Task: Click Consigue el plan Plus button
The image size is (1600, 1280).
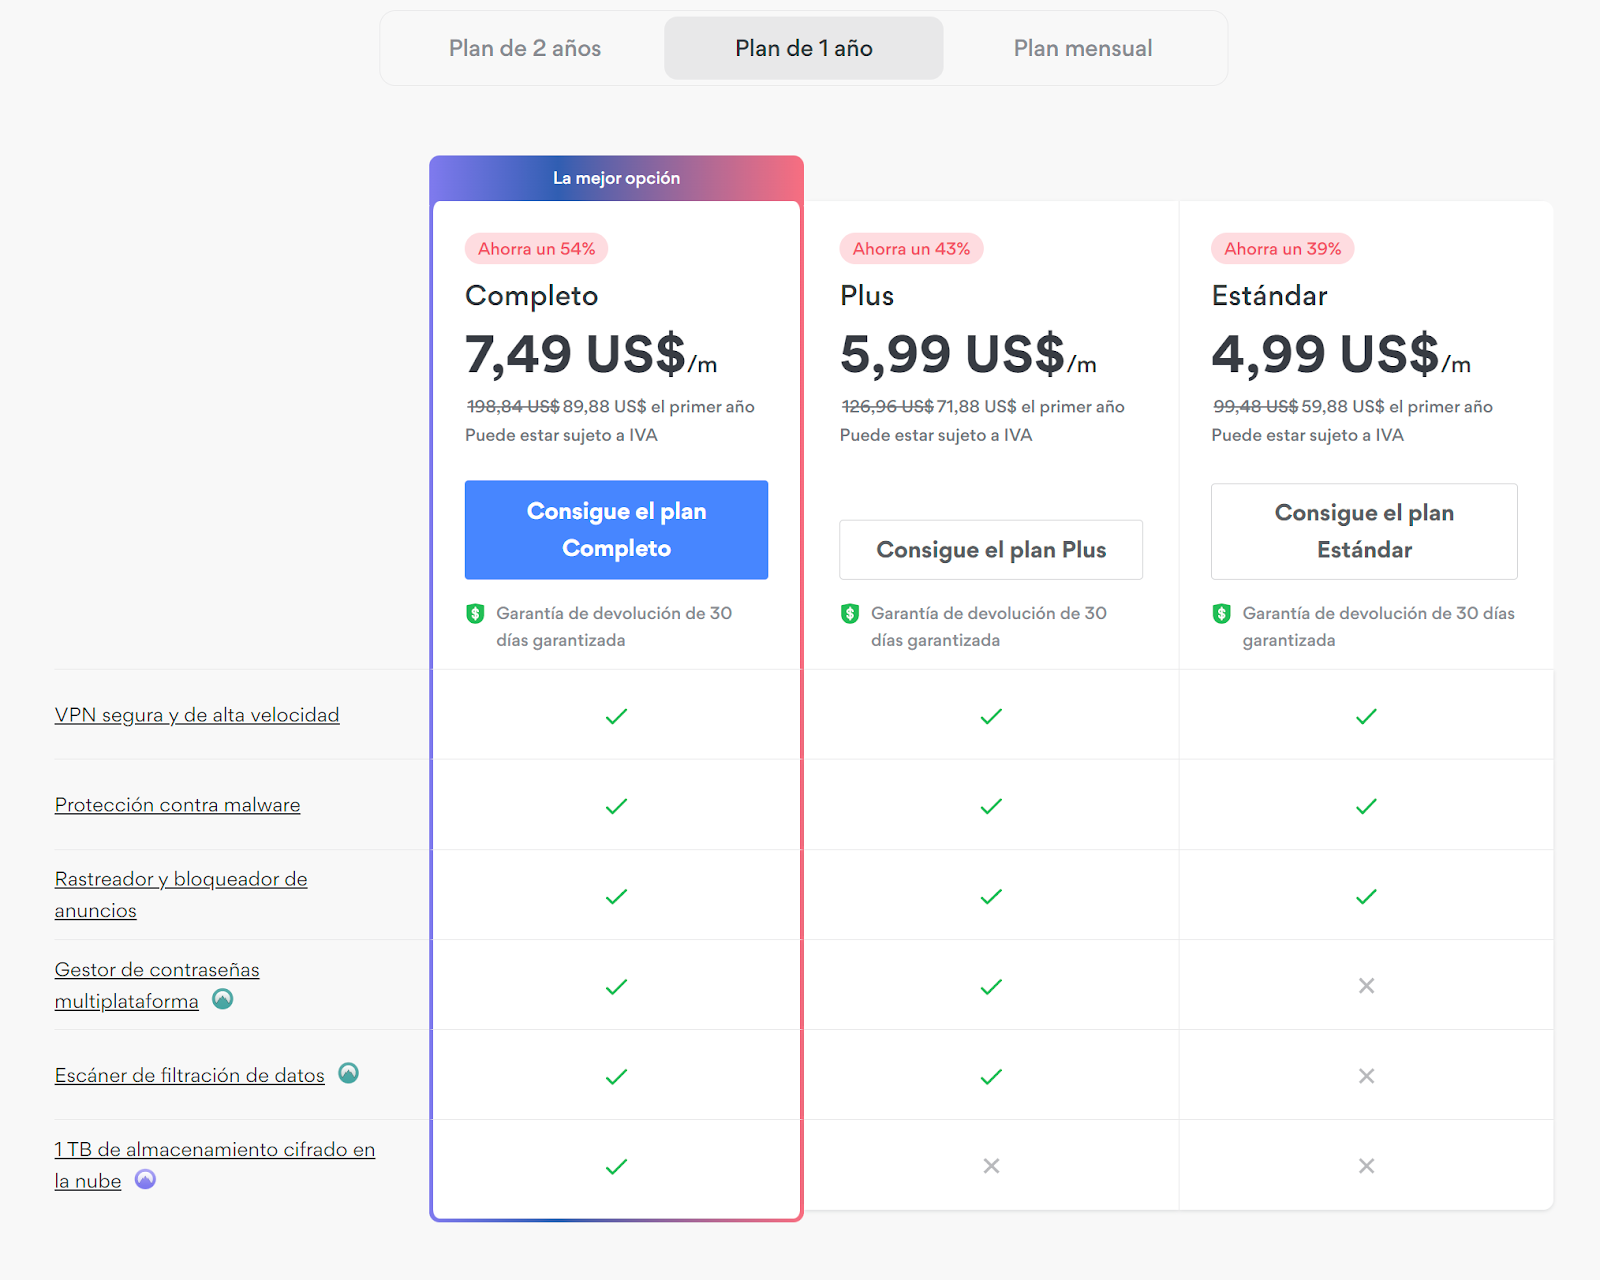Action: tap(991, 550)
